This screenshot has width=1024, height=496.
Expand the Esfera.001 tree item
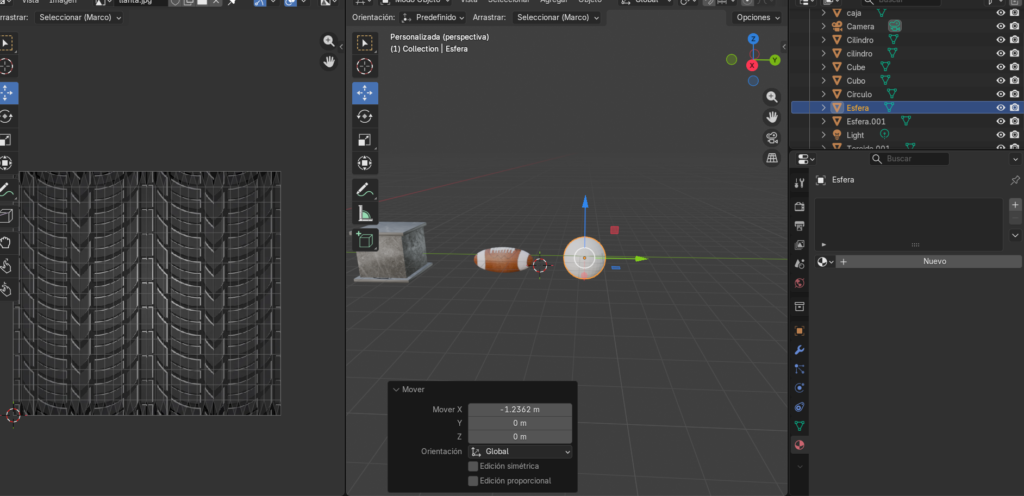click(824, 121)
